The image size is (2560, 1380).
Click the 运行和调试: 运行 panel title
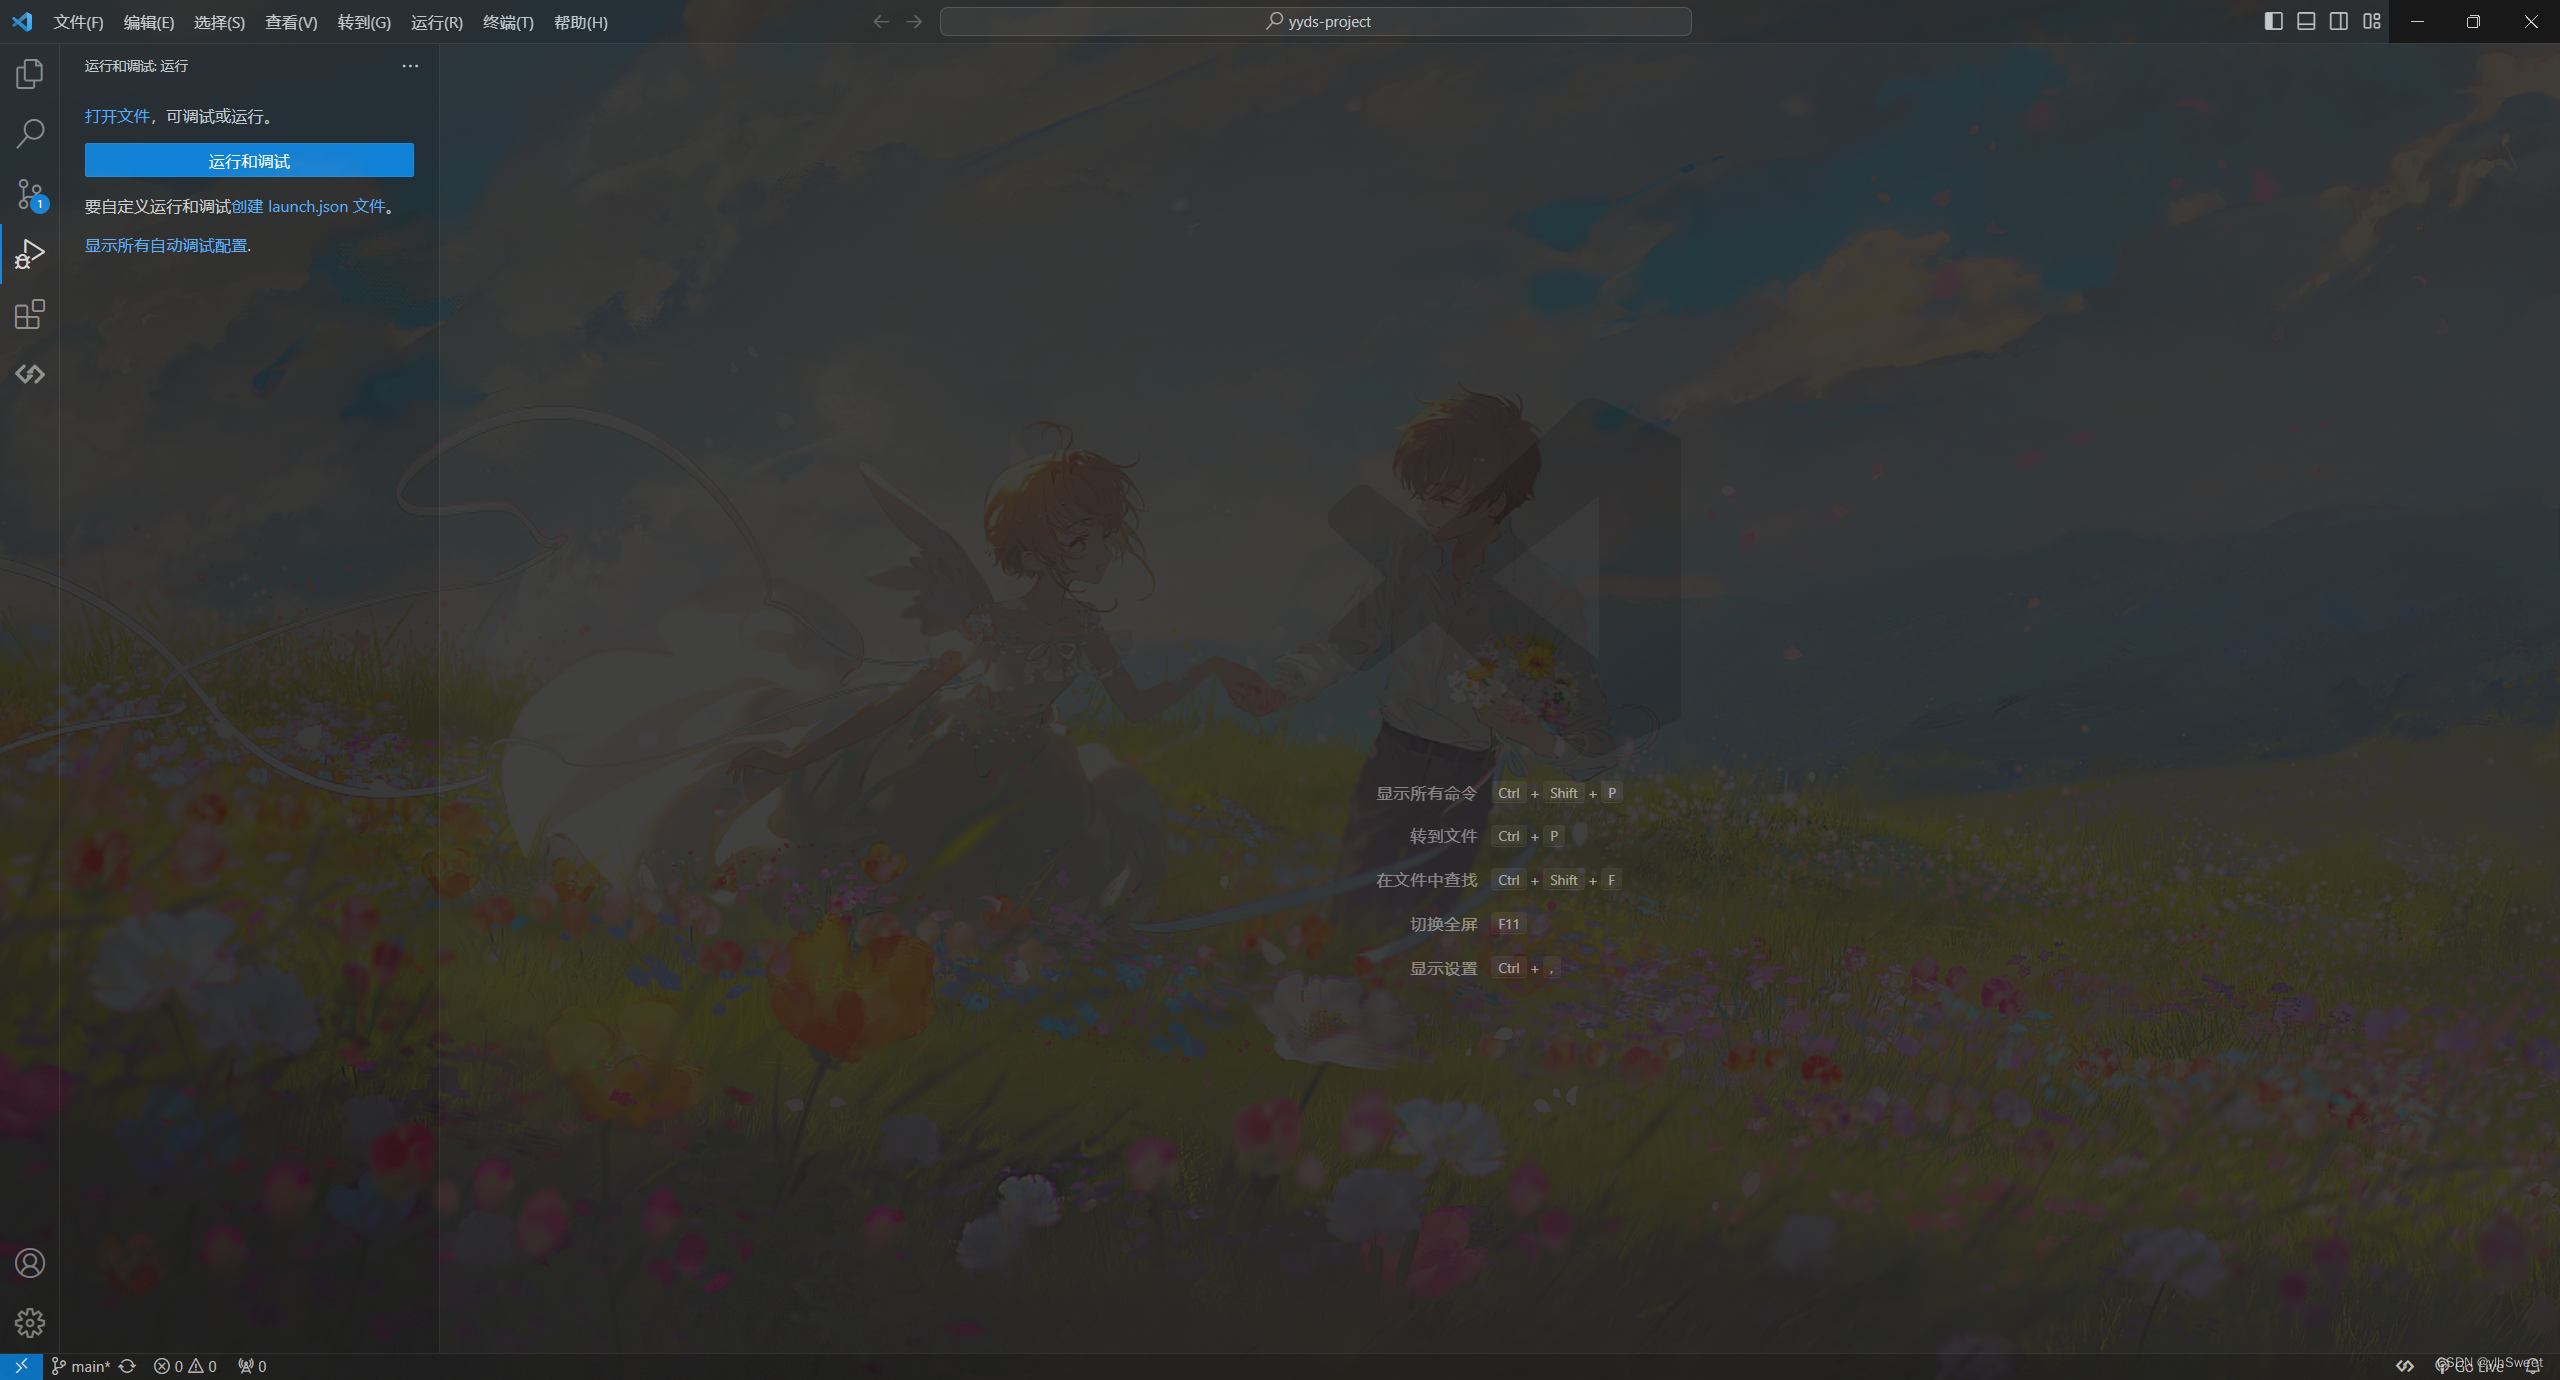pyautogui.click(x=136, y=66)
